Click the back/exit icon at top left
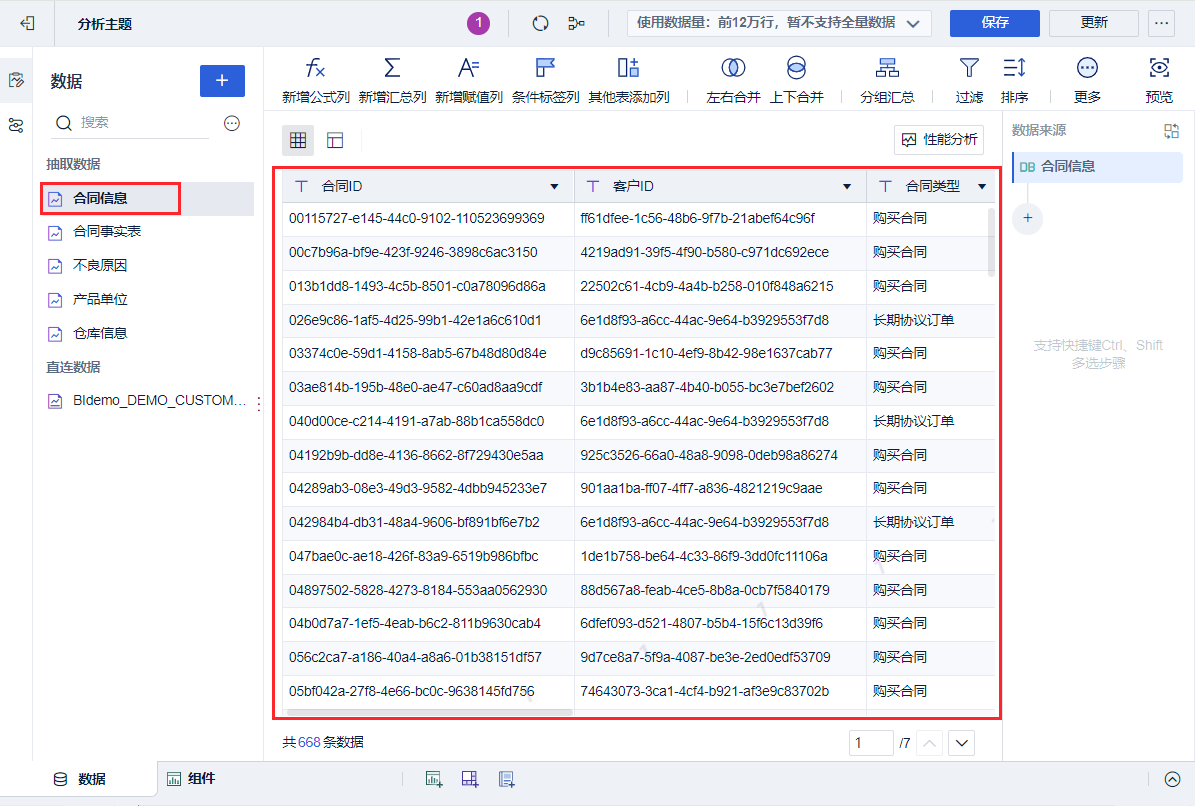 tap(27, 23)
